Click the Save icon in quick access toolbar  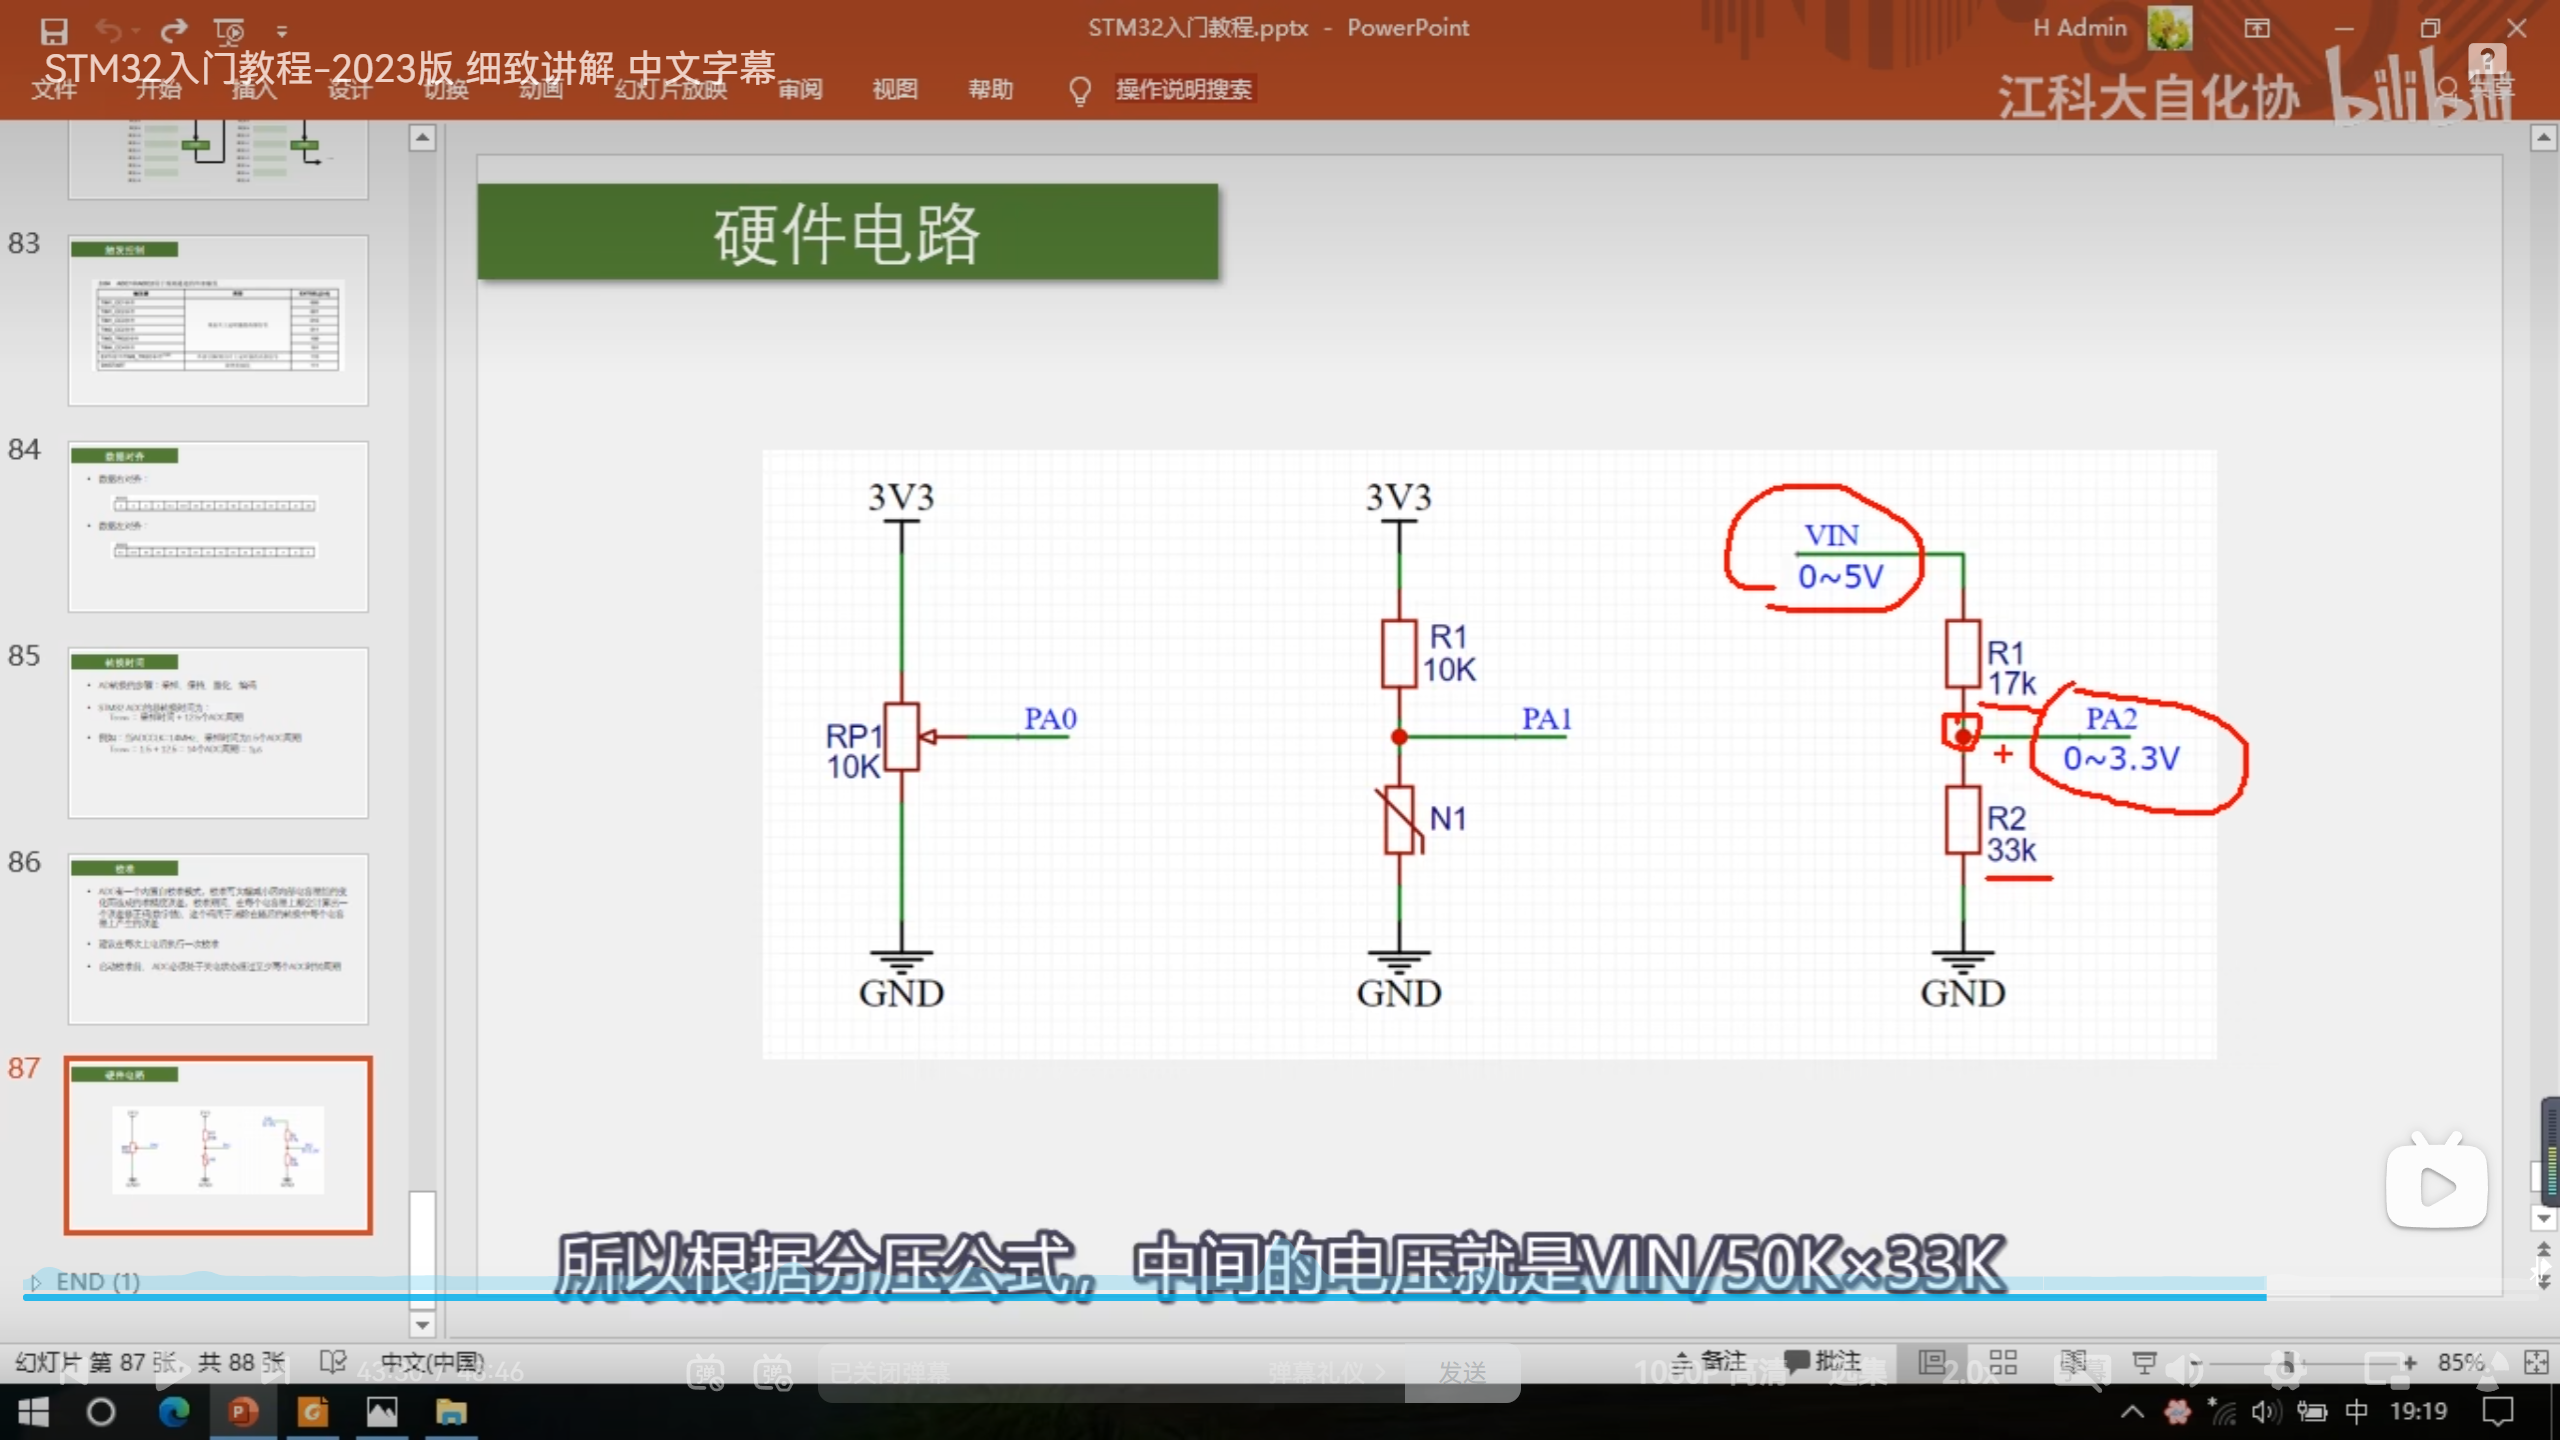point(53,31)
